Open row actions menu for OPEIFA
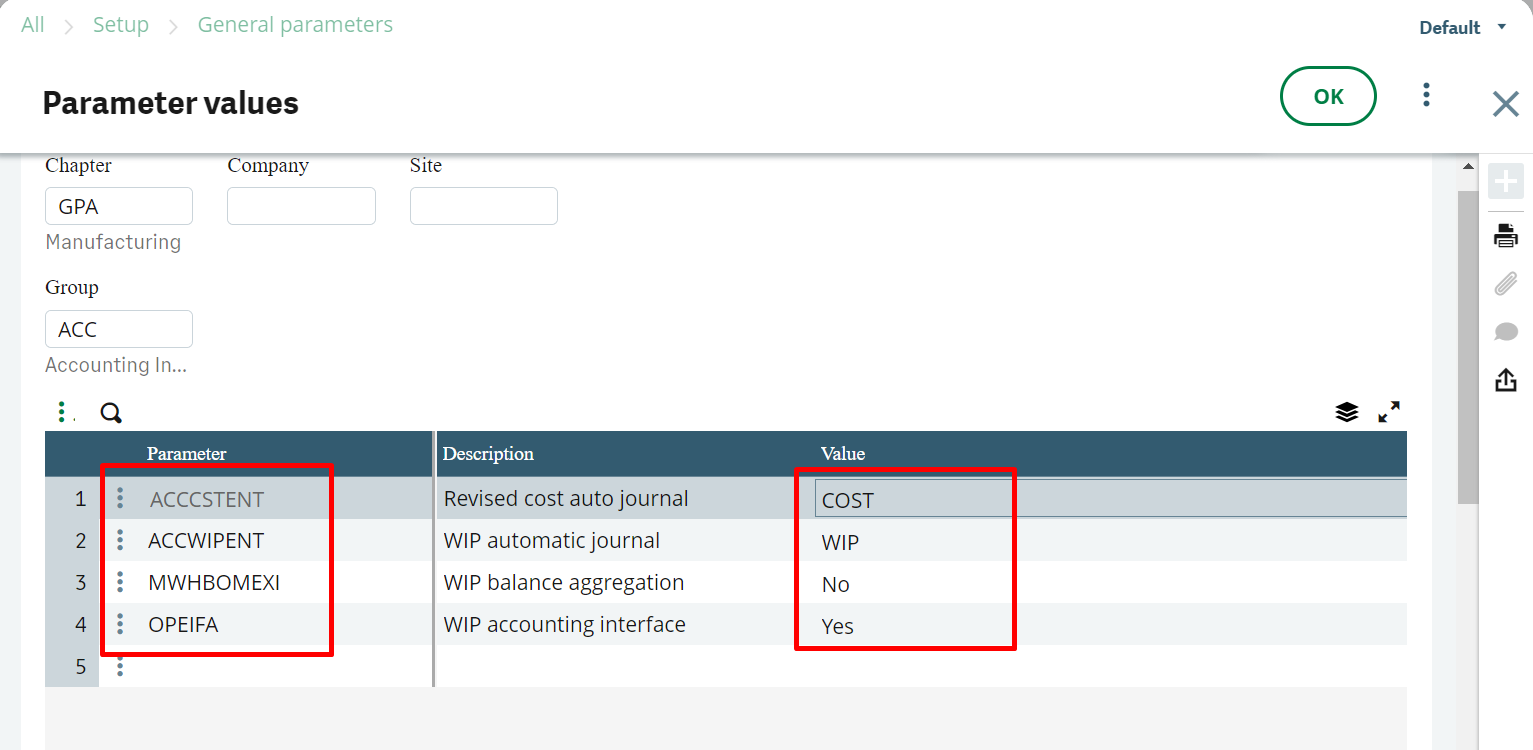 120,625
